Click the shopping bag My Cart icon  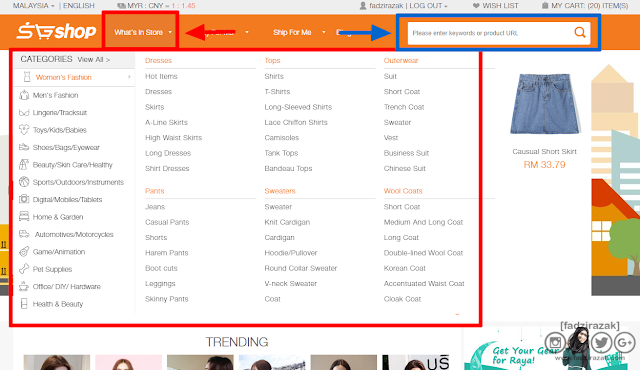pyautogui.click(x=545, y=6)
